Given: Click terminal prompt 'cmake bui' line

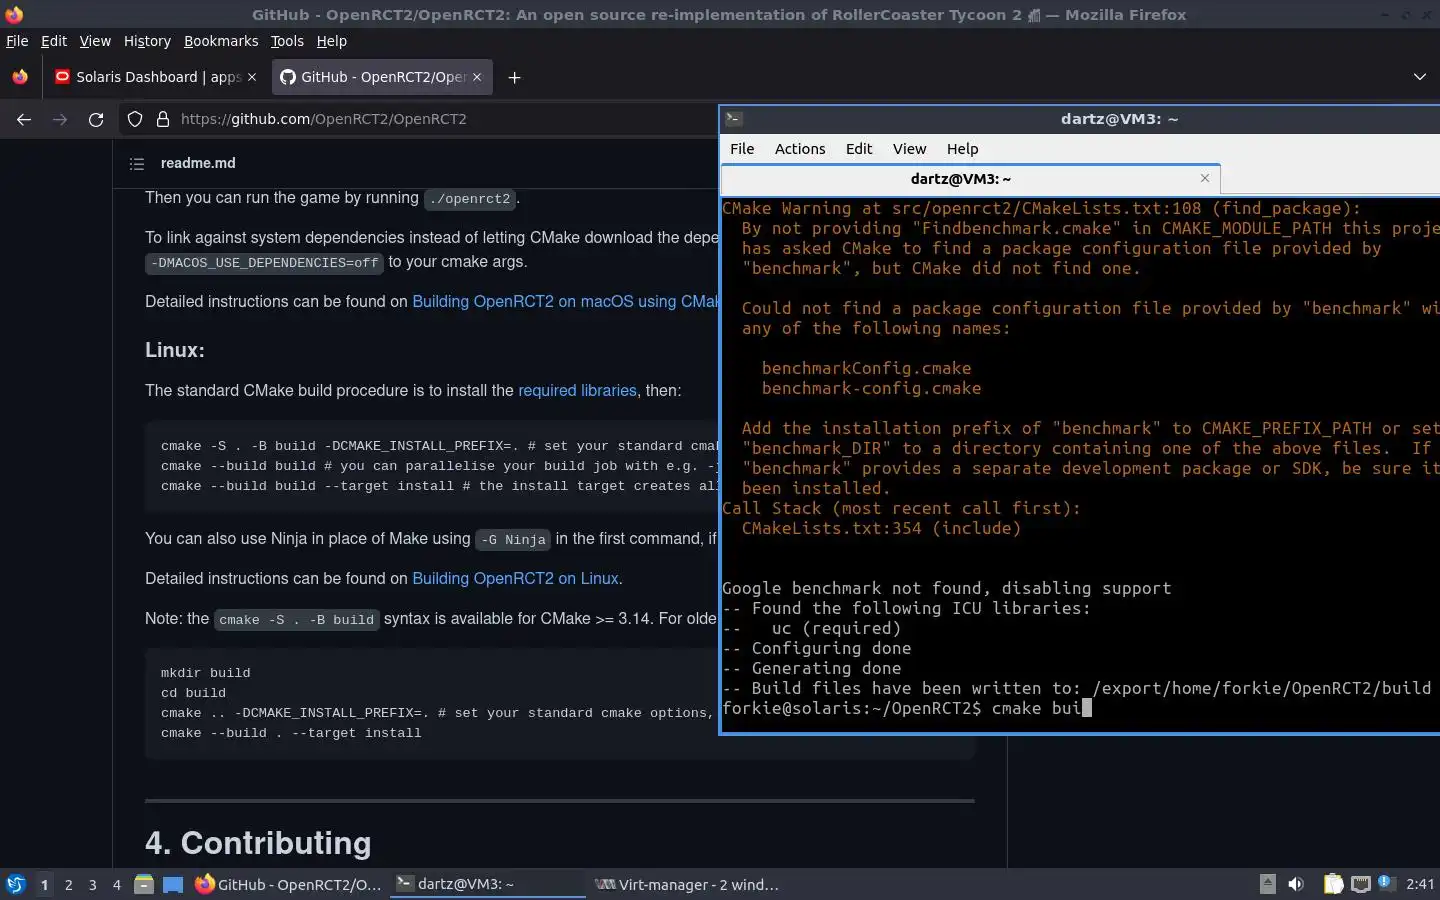Looking at the screenshot, I should [x=906, y=708].
